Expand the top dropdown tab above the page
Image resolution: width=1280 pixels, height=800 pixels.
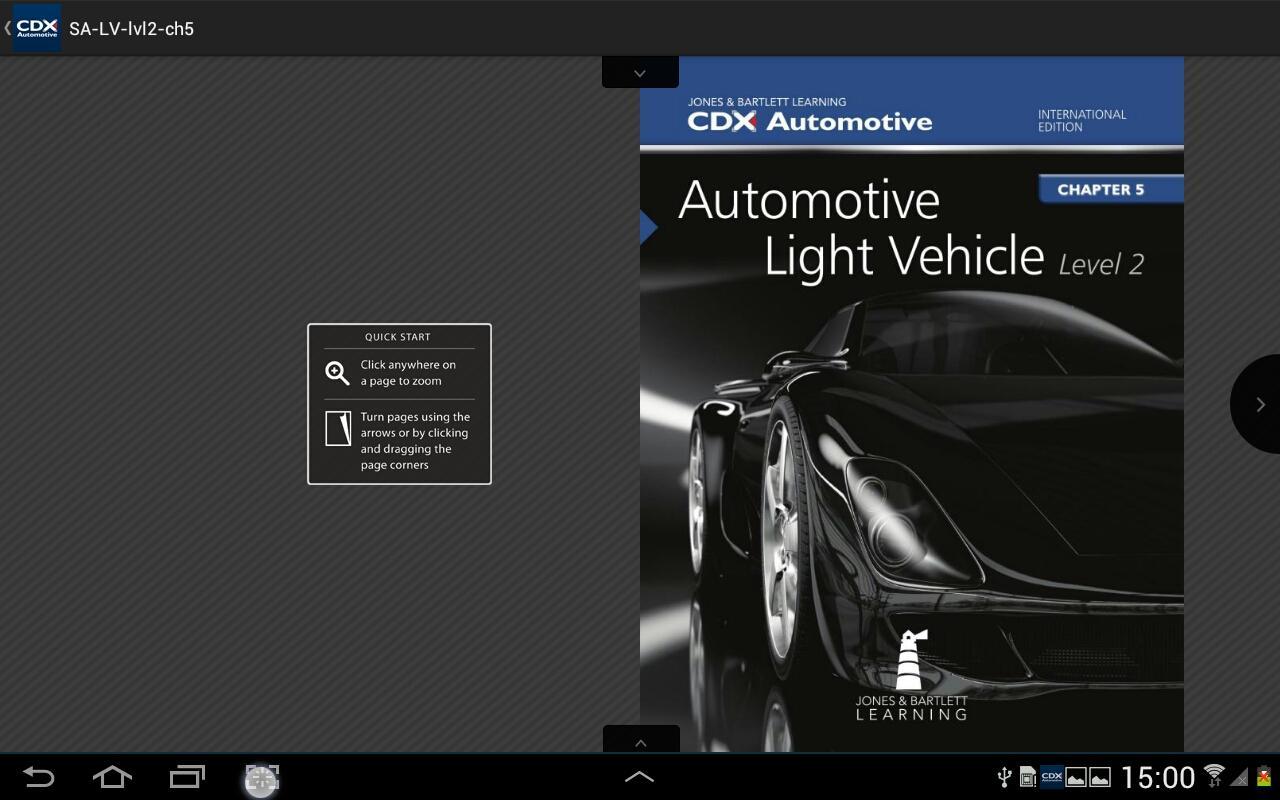[640, 72]
